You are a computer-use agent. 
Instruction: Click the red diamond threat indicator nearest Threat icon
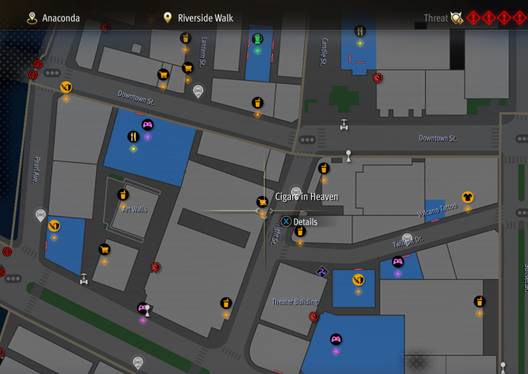[x=473, y=18]
